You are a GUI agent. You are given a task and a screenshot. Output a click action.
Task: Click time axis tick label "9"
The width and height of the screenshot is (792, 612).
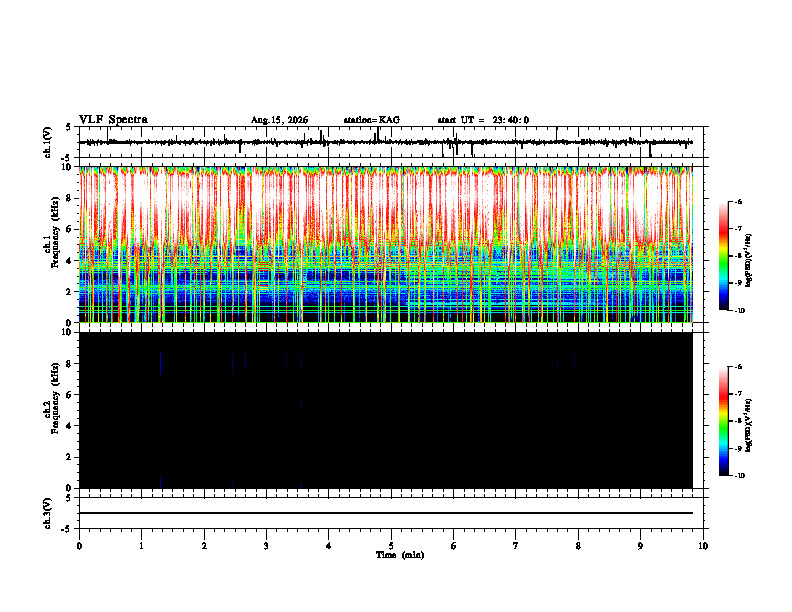click(x=640, y=546)
